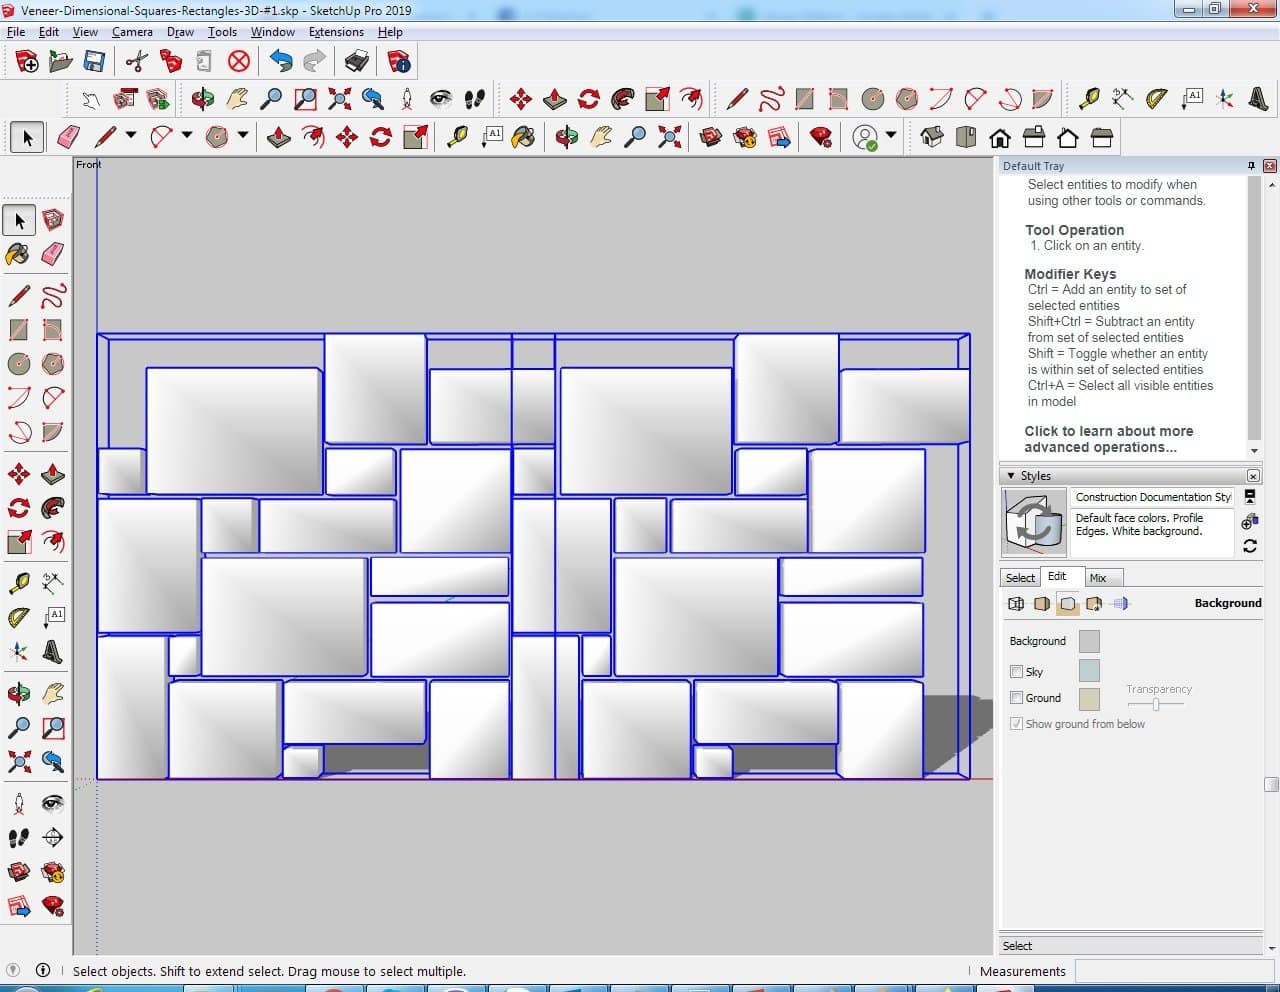Switch to Iso house view icon
The width and height of the screenshot is (1280, 992).
click(931, 137)
